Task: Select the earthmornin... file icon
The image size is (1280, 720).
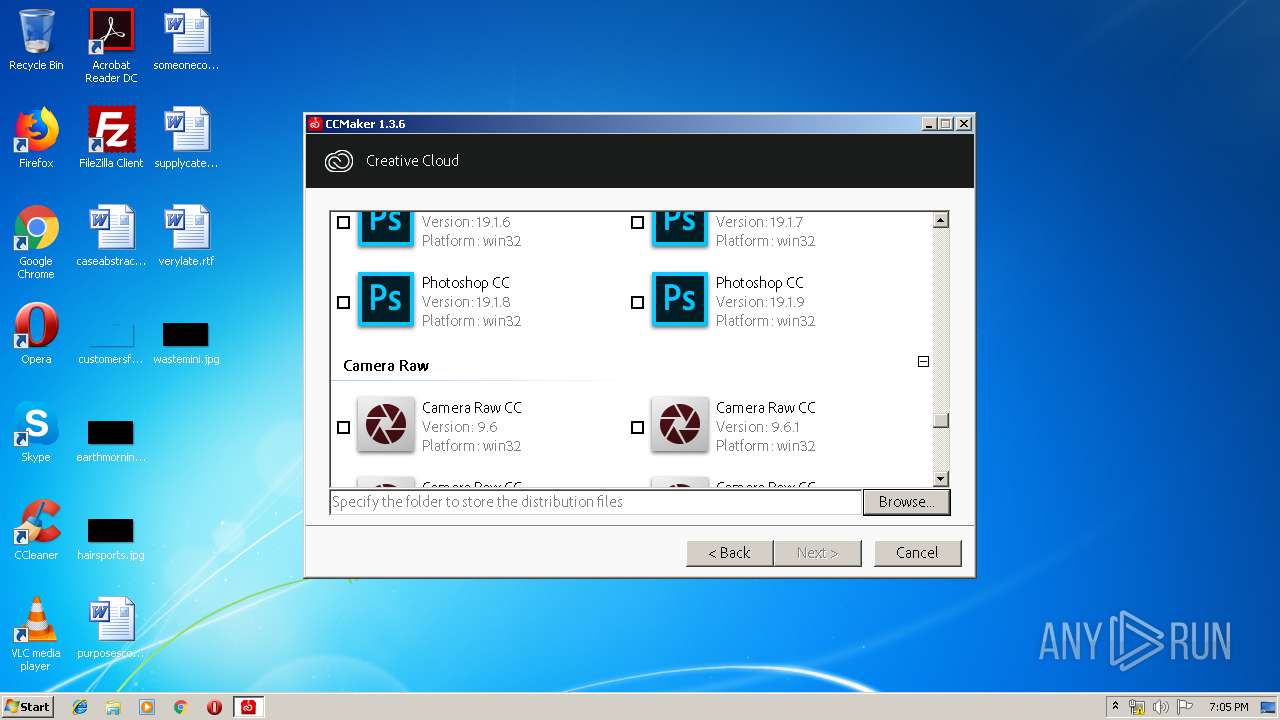Action: click(111, 433)
